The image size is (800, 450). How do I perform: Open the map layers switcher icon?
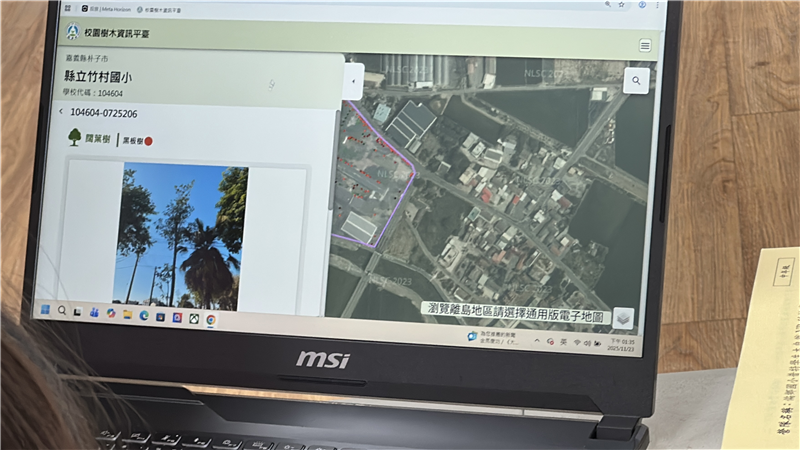[x=622, y=318]
